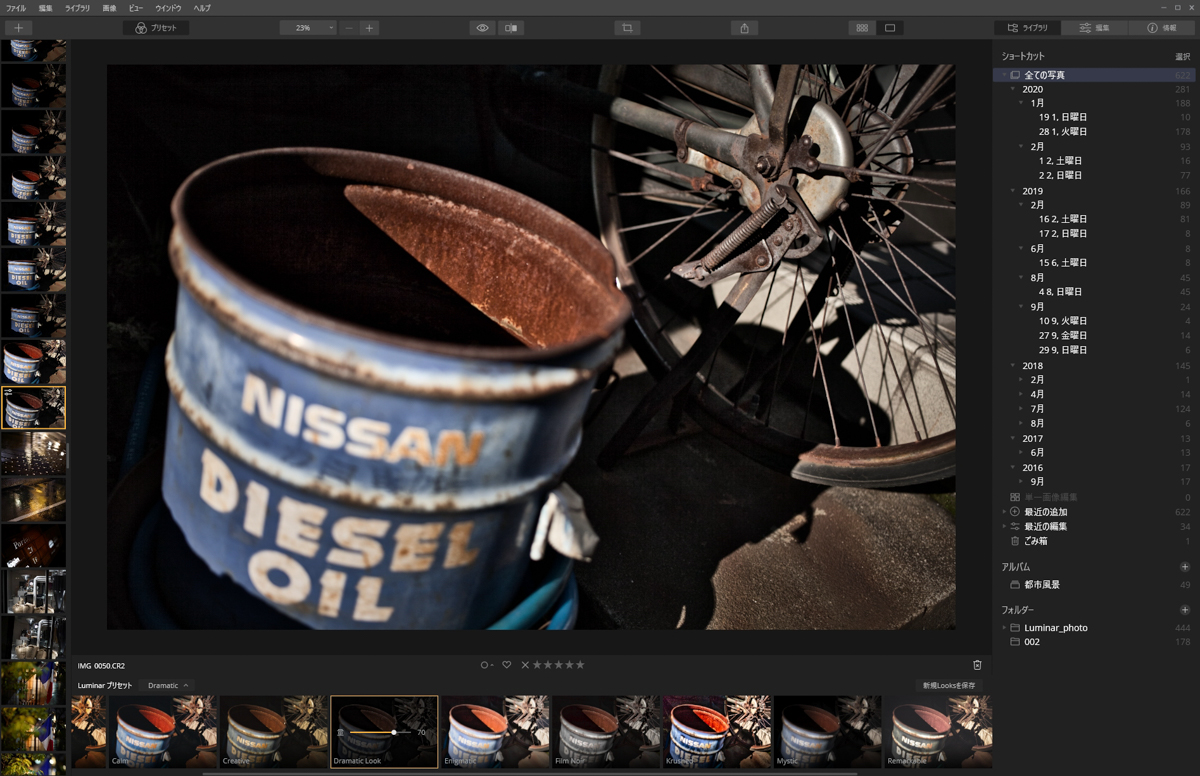Open the ウインドウ menu
1200x776 pixels.
pyautogui.click(x=168, y=8)
